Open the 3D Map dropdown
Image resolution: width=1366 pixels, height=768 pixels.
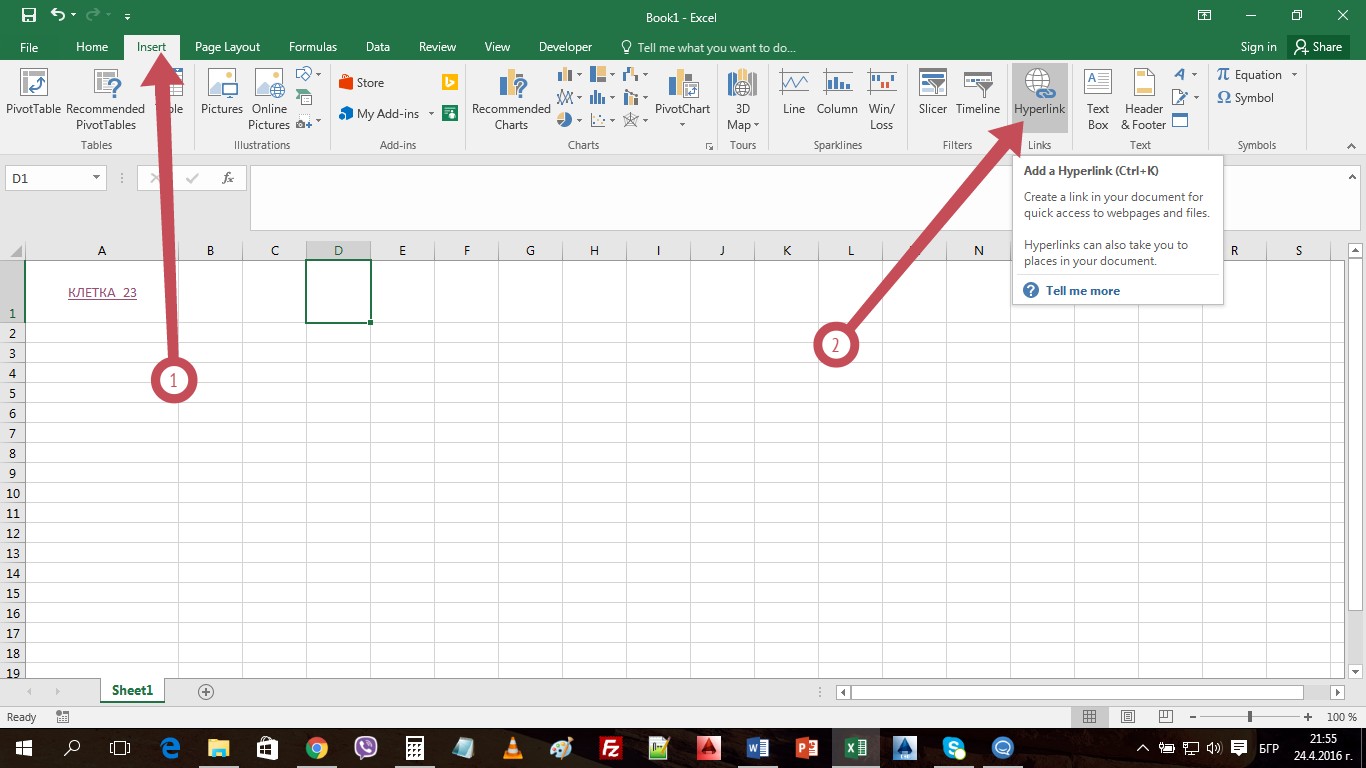click(742, 98)
